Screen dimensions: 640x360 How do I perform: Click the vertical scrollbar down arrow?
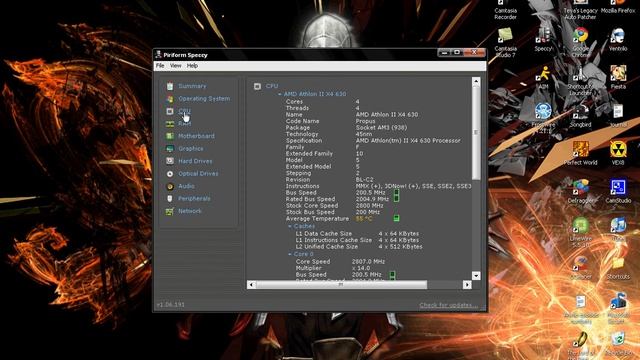(476, 276)
